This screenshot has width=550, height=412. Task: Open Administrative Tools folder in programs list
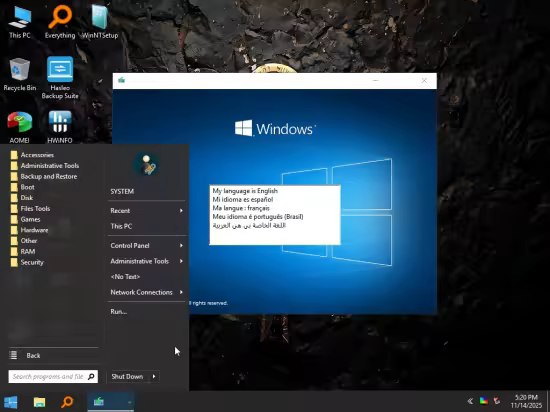coord(45,166)
